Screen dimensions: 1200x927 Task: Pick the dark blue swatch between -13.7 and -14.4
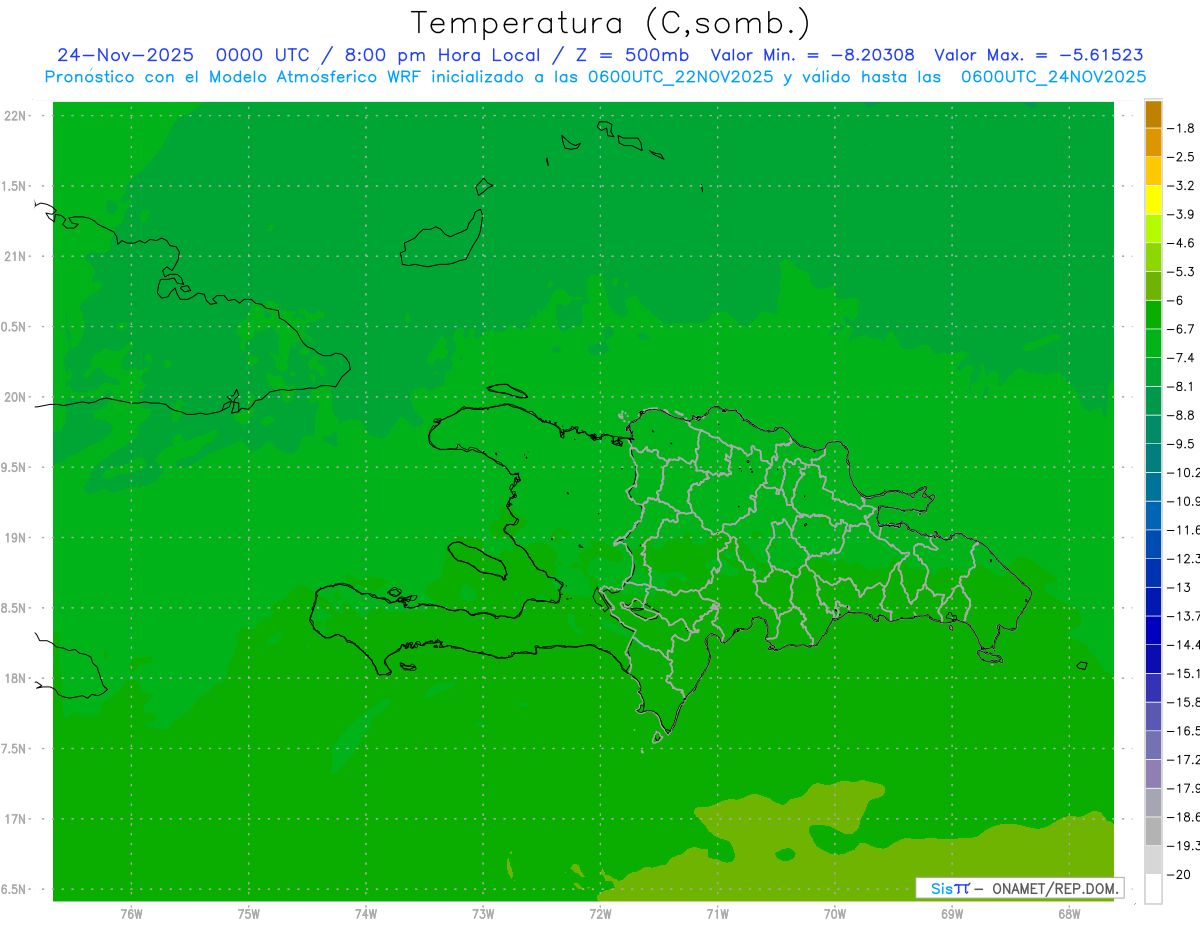pyautogui.click(x=1153, y=630)
